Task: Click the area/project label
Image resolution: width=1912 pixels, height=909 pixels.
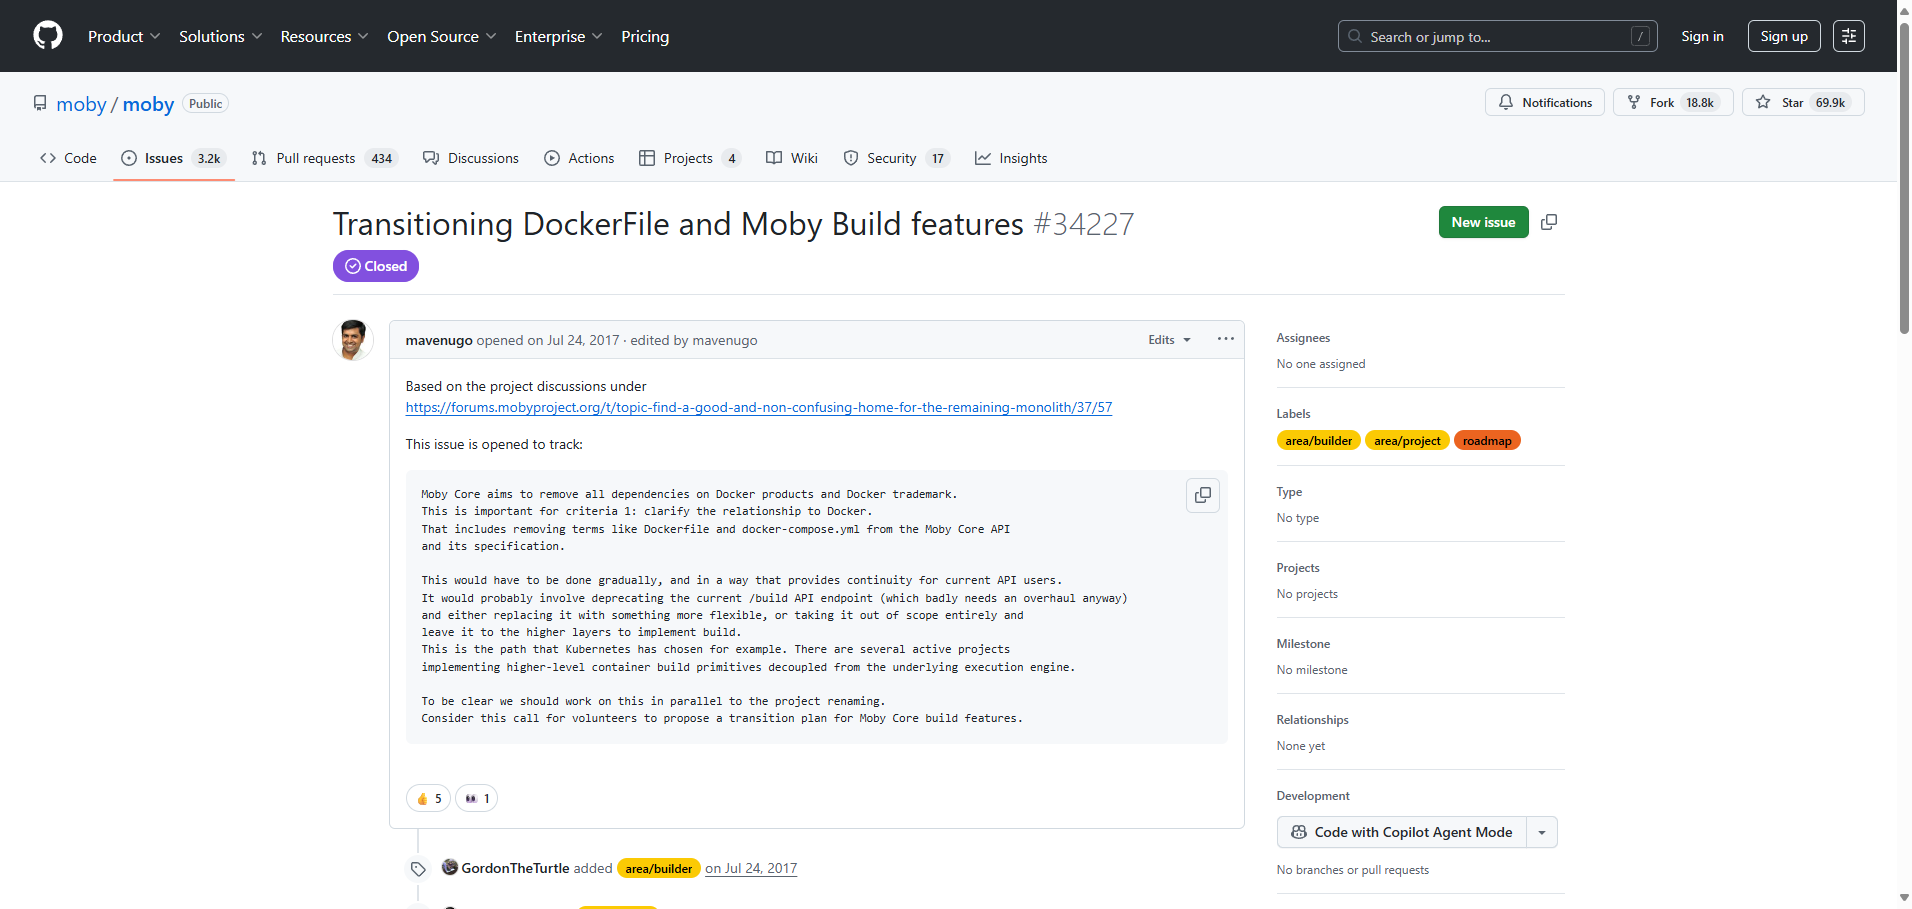Action: point(1407,440)
